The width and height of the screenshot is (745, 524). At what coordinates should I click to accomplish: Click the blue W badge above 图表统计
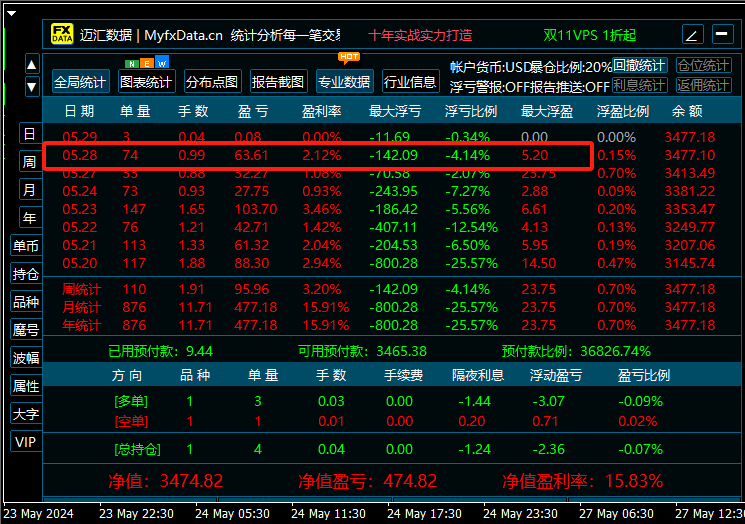tap(162, 63)
